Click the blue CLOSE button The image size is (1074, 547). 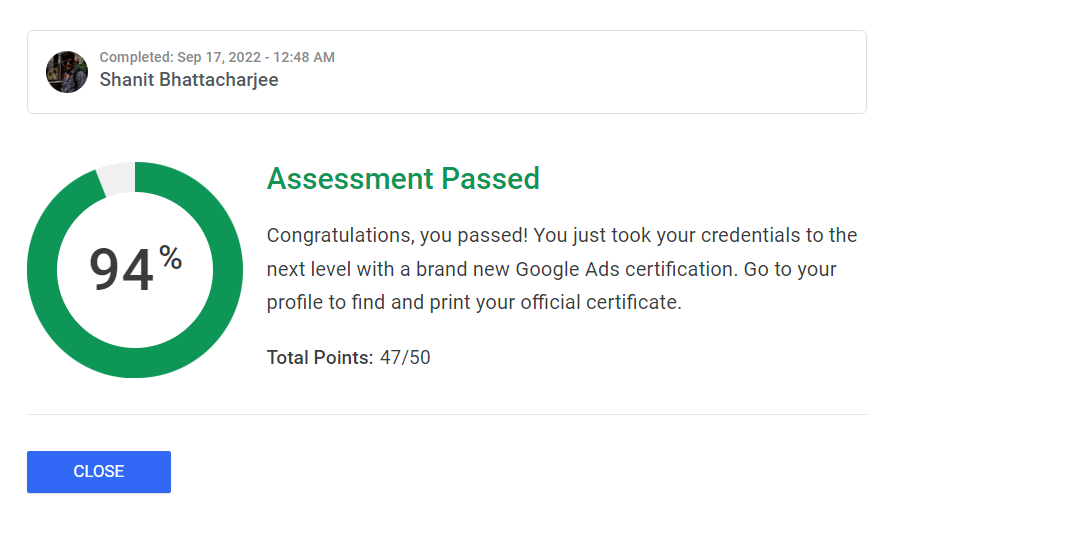tap(99, 472)
